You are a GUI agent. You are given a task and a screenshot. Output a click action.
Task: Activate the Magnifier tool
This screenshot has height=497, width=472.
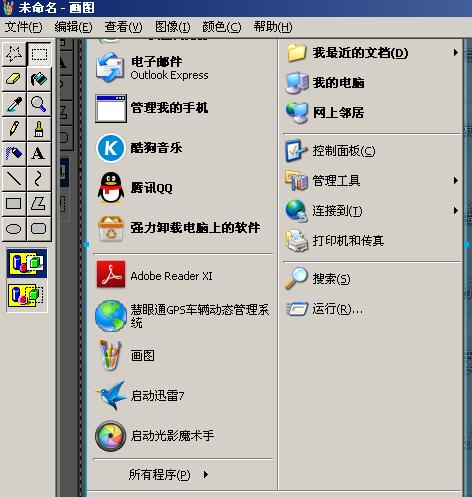coord(39,104)
